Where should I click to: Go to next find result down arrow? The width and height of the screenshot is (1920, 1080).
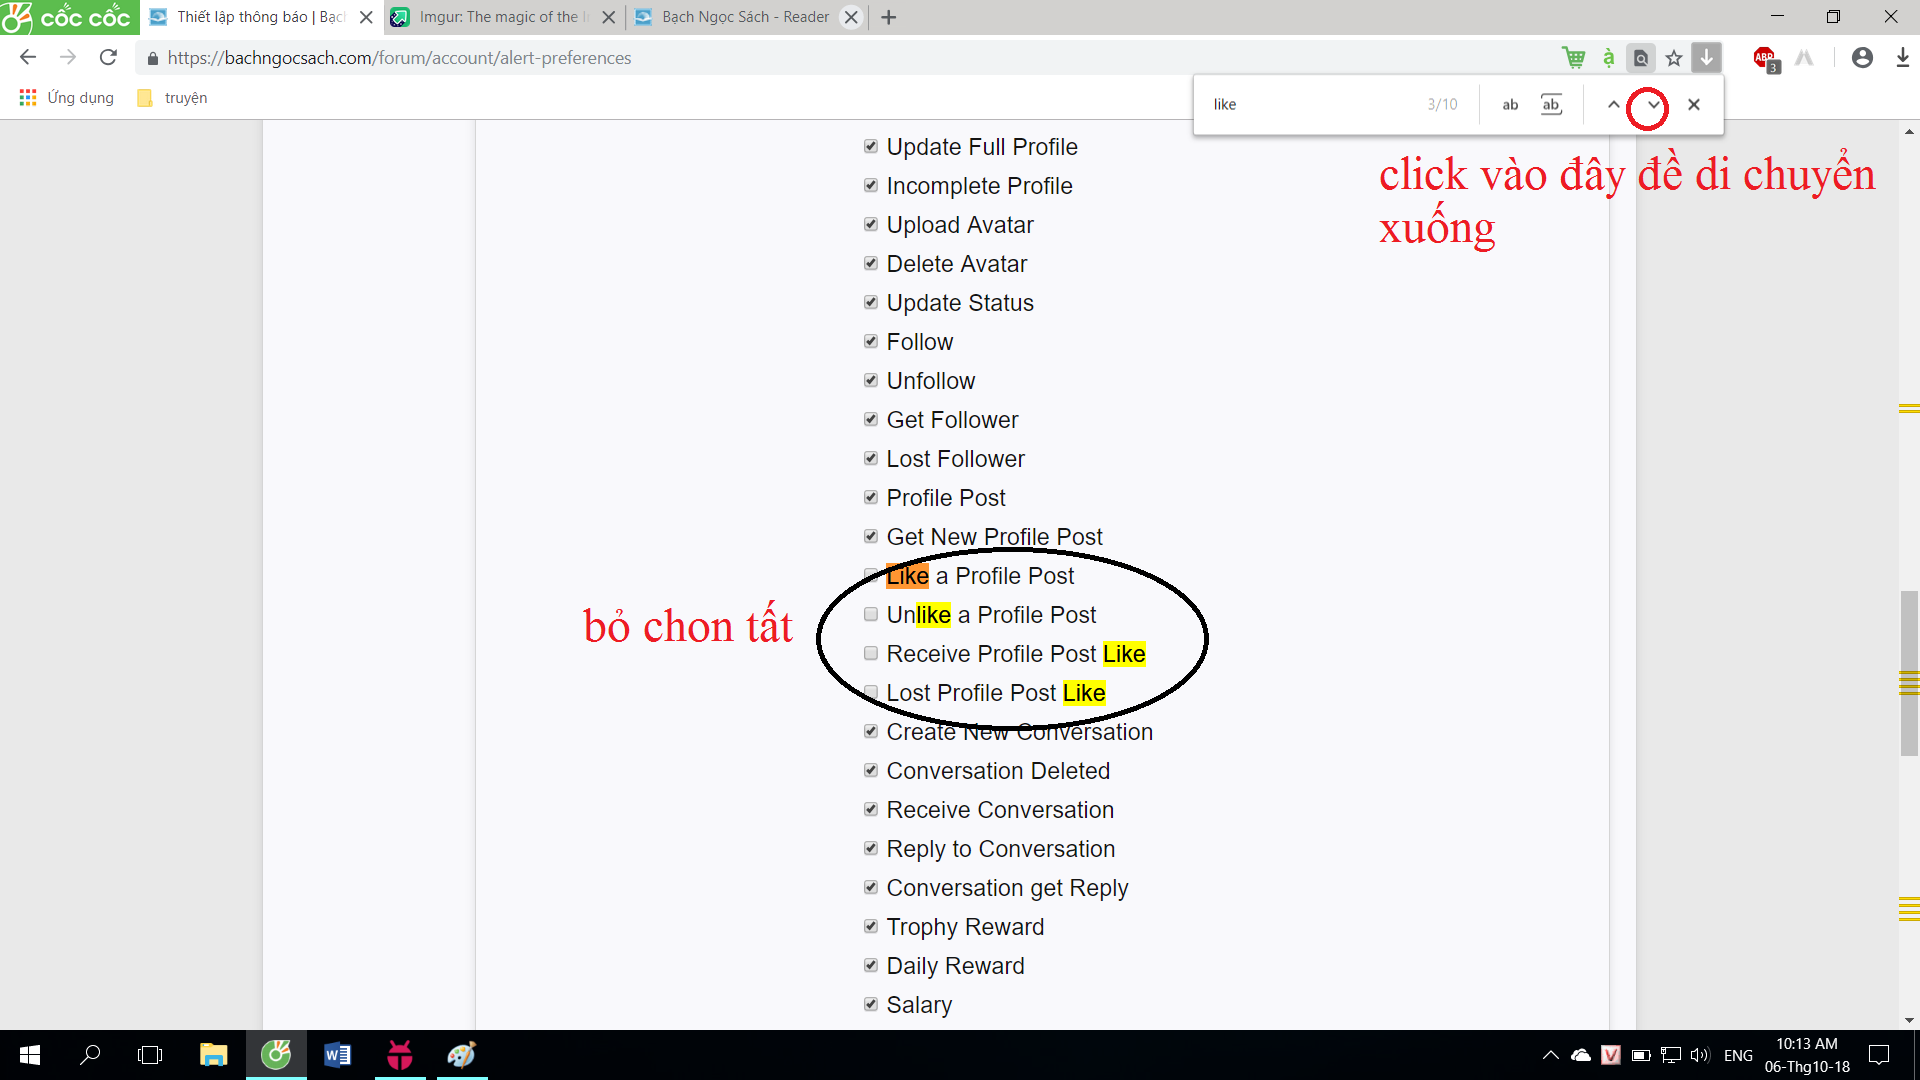pos(1653,104)
